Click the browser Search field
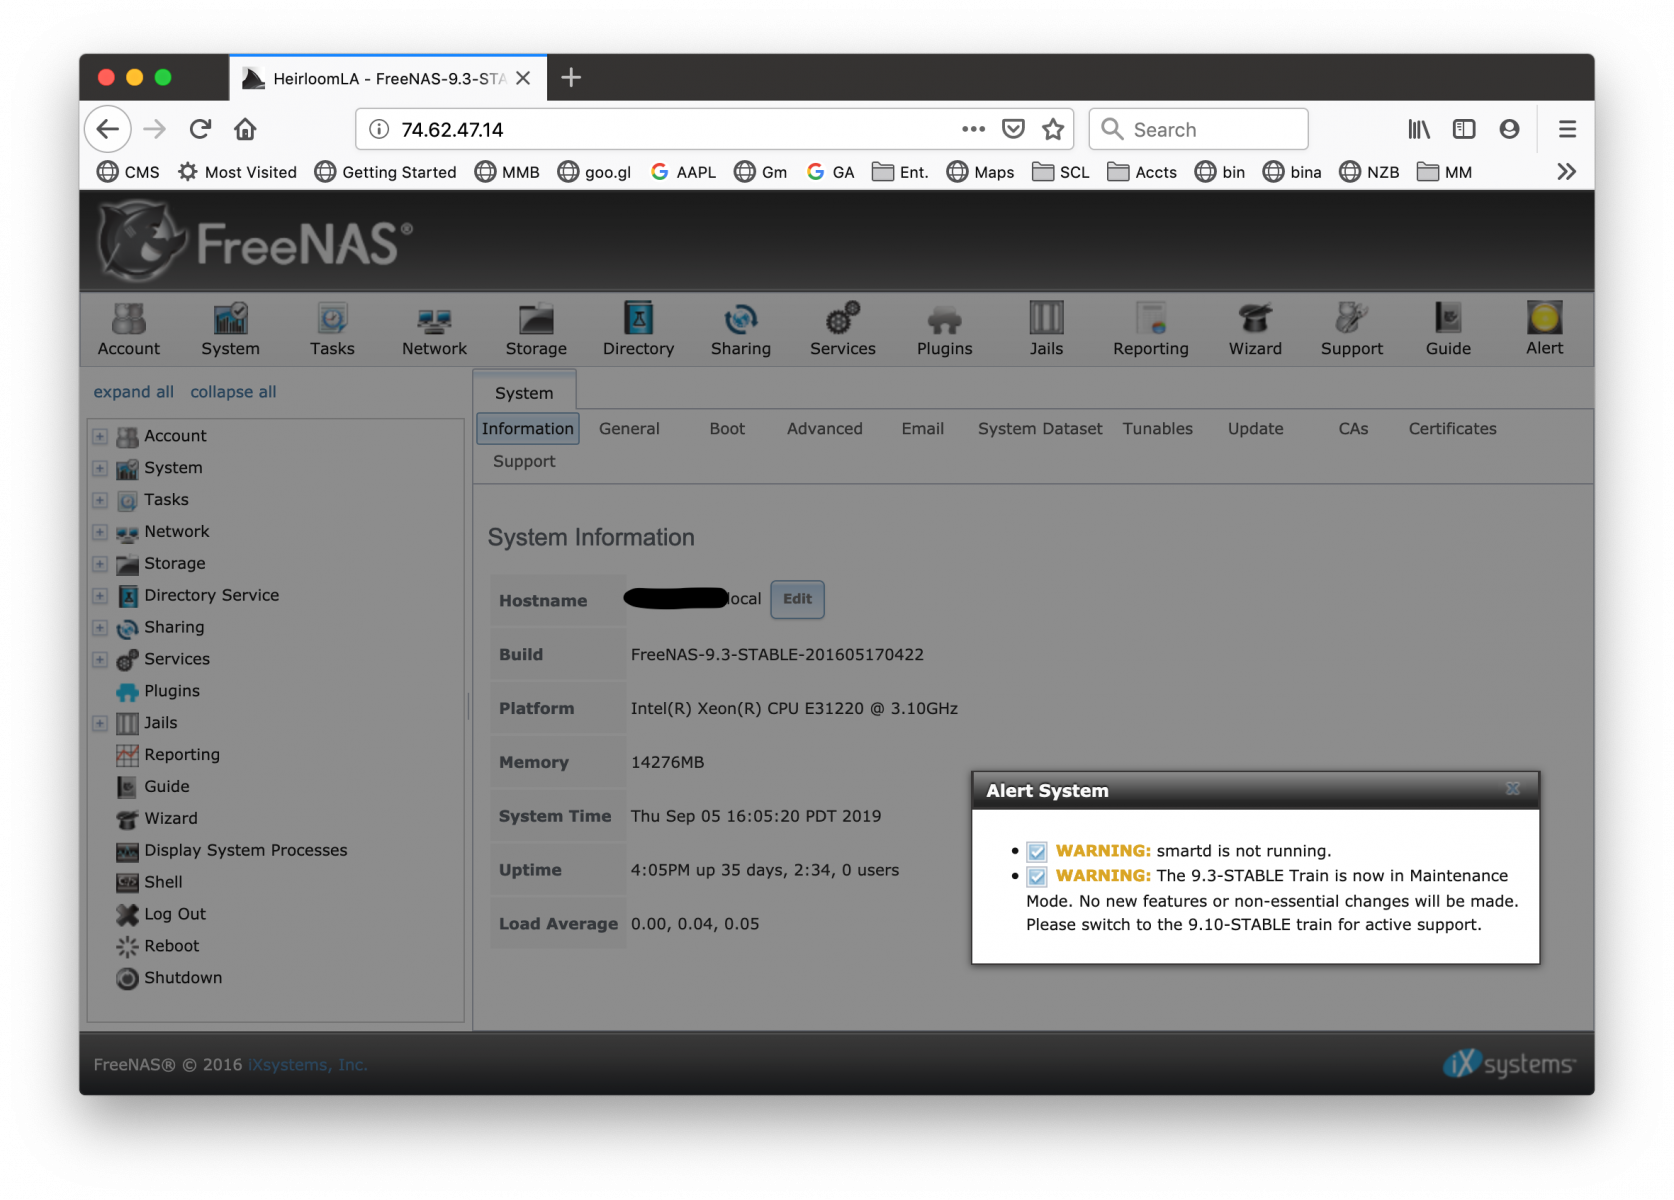Screen dimensions: 1674x1200 point(1198,129)
